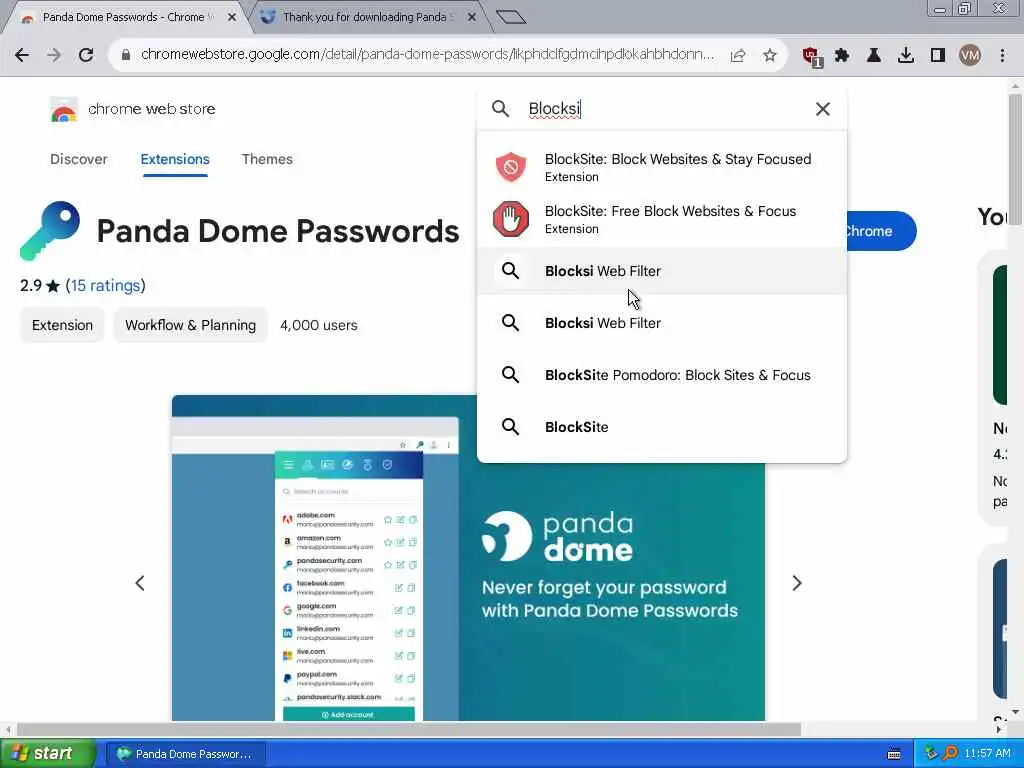Reload the current page

pyautogui.click(x=86, y=55)
